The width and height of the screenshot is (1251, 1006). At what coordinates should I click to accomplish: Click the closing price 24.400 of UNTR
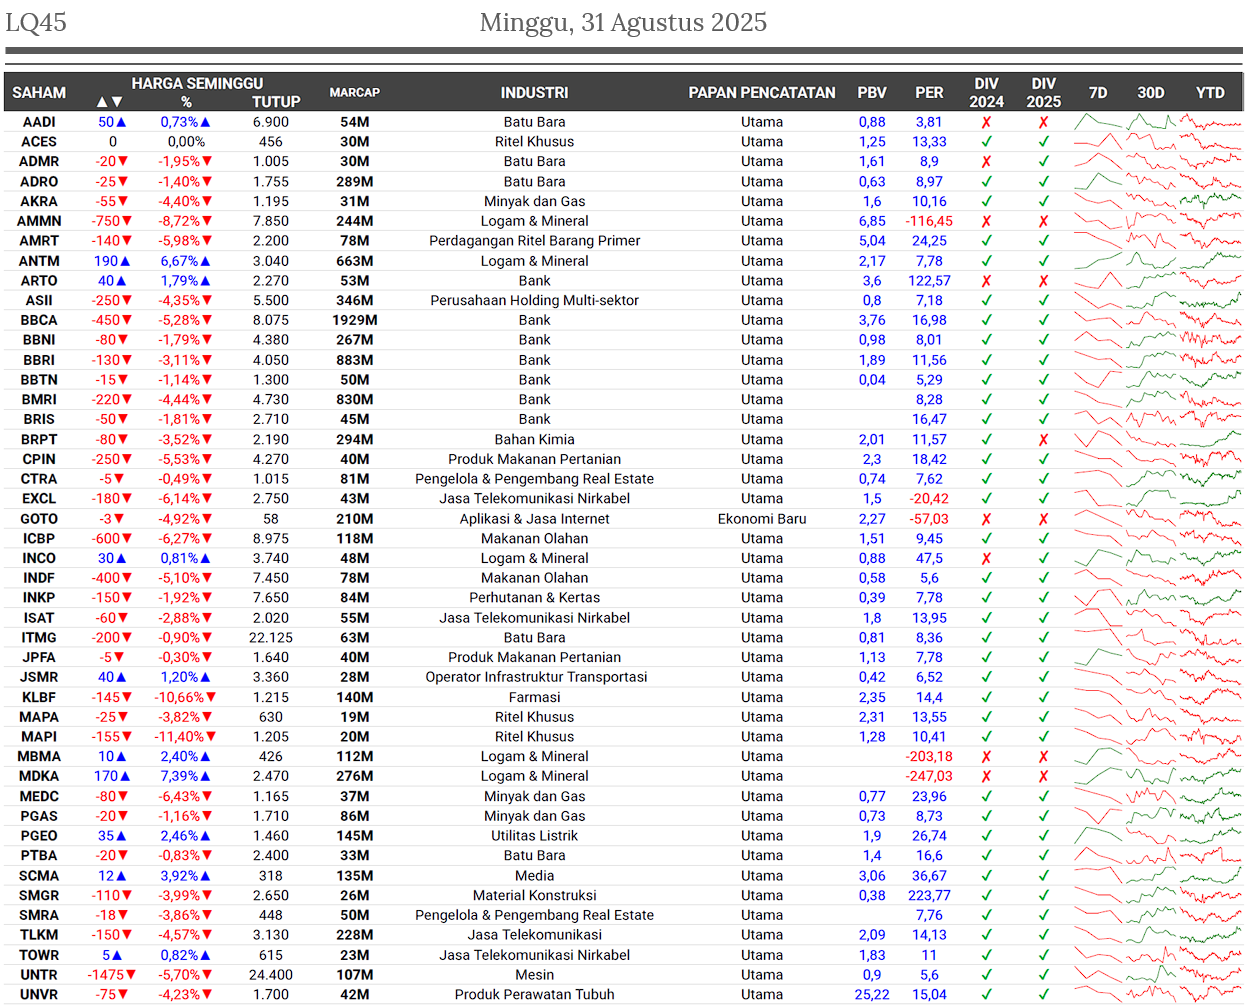tap(271, 975)
